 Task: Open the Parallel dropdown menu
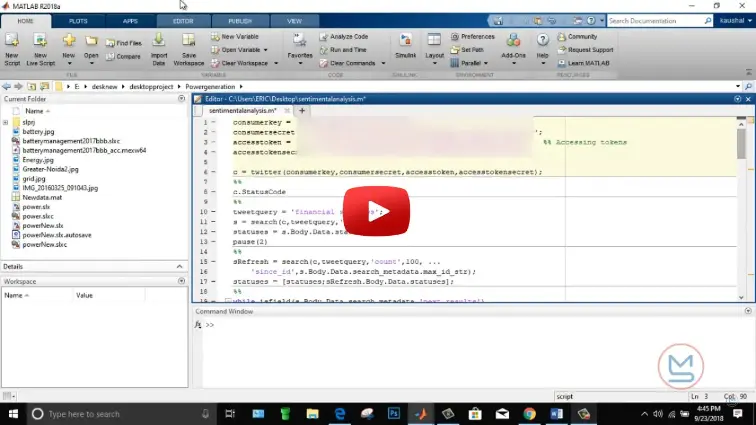[x=470, y=62]
